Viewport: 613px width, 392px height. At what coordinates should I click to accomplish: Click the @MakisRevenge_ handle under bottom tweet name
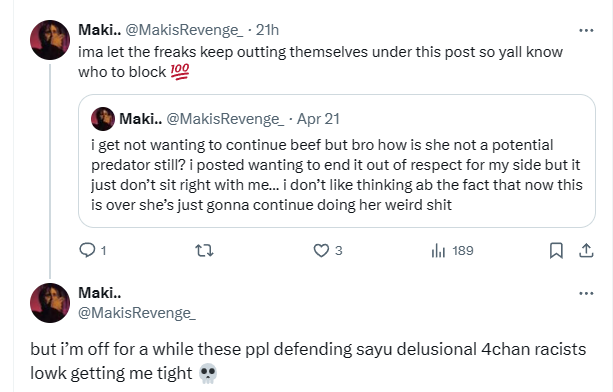click(137, 313)
